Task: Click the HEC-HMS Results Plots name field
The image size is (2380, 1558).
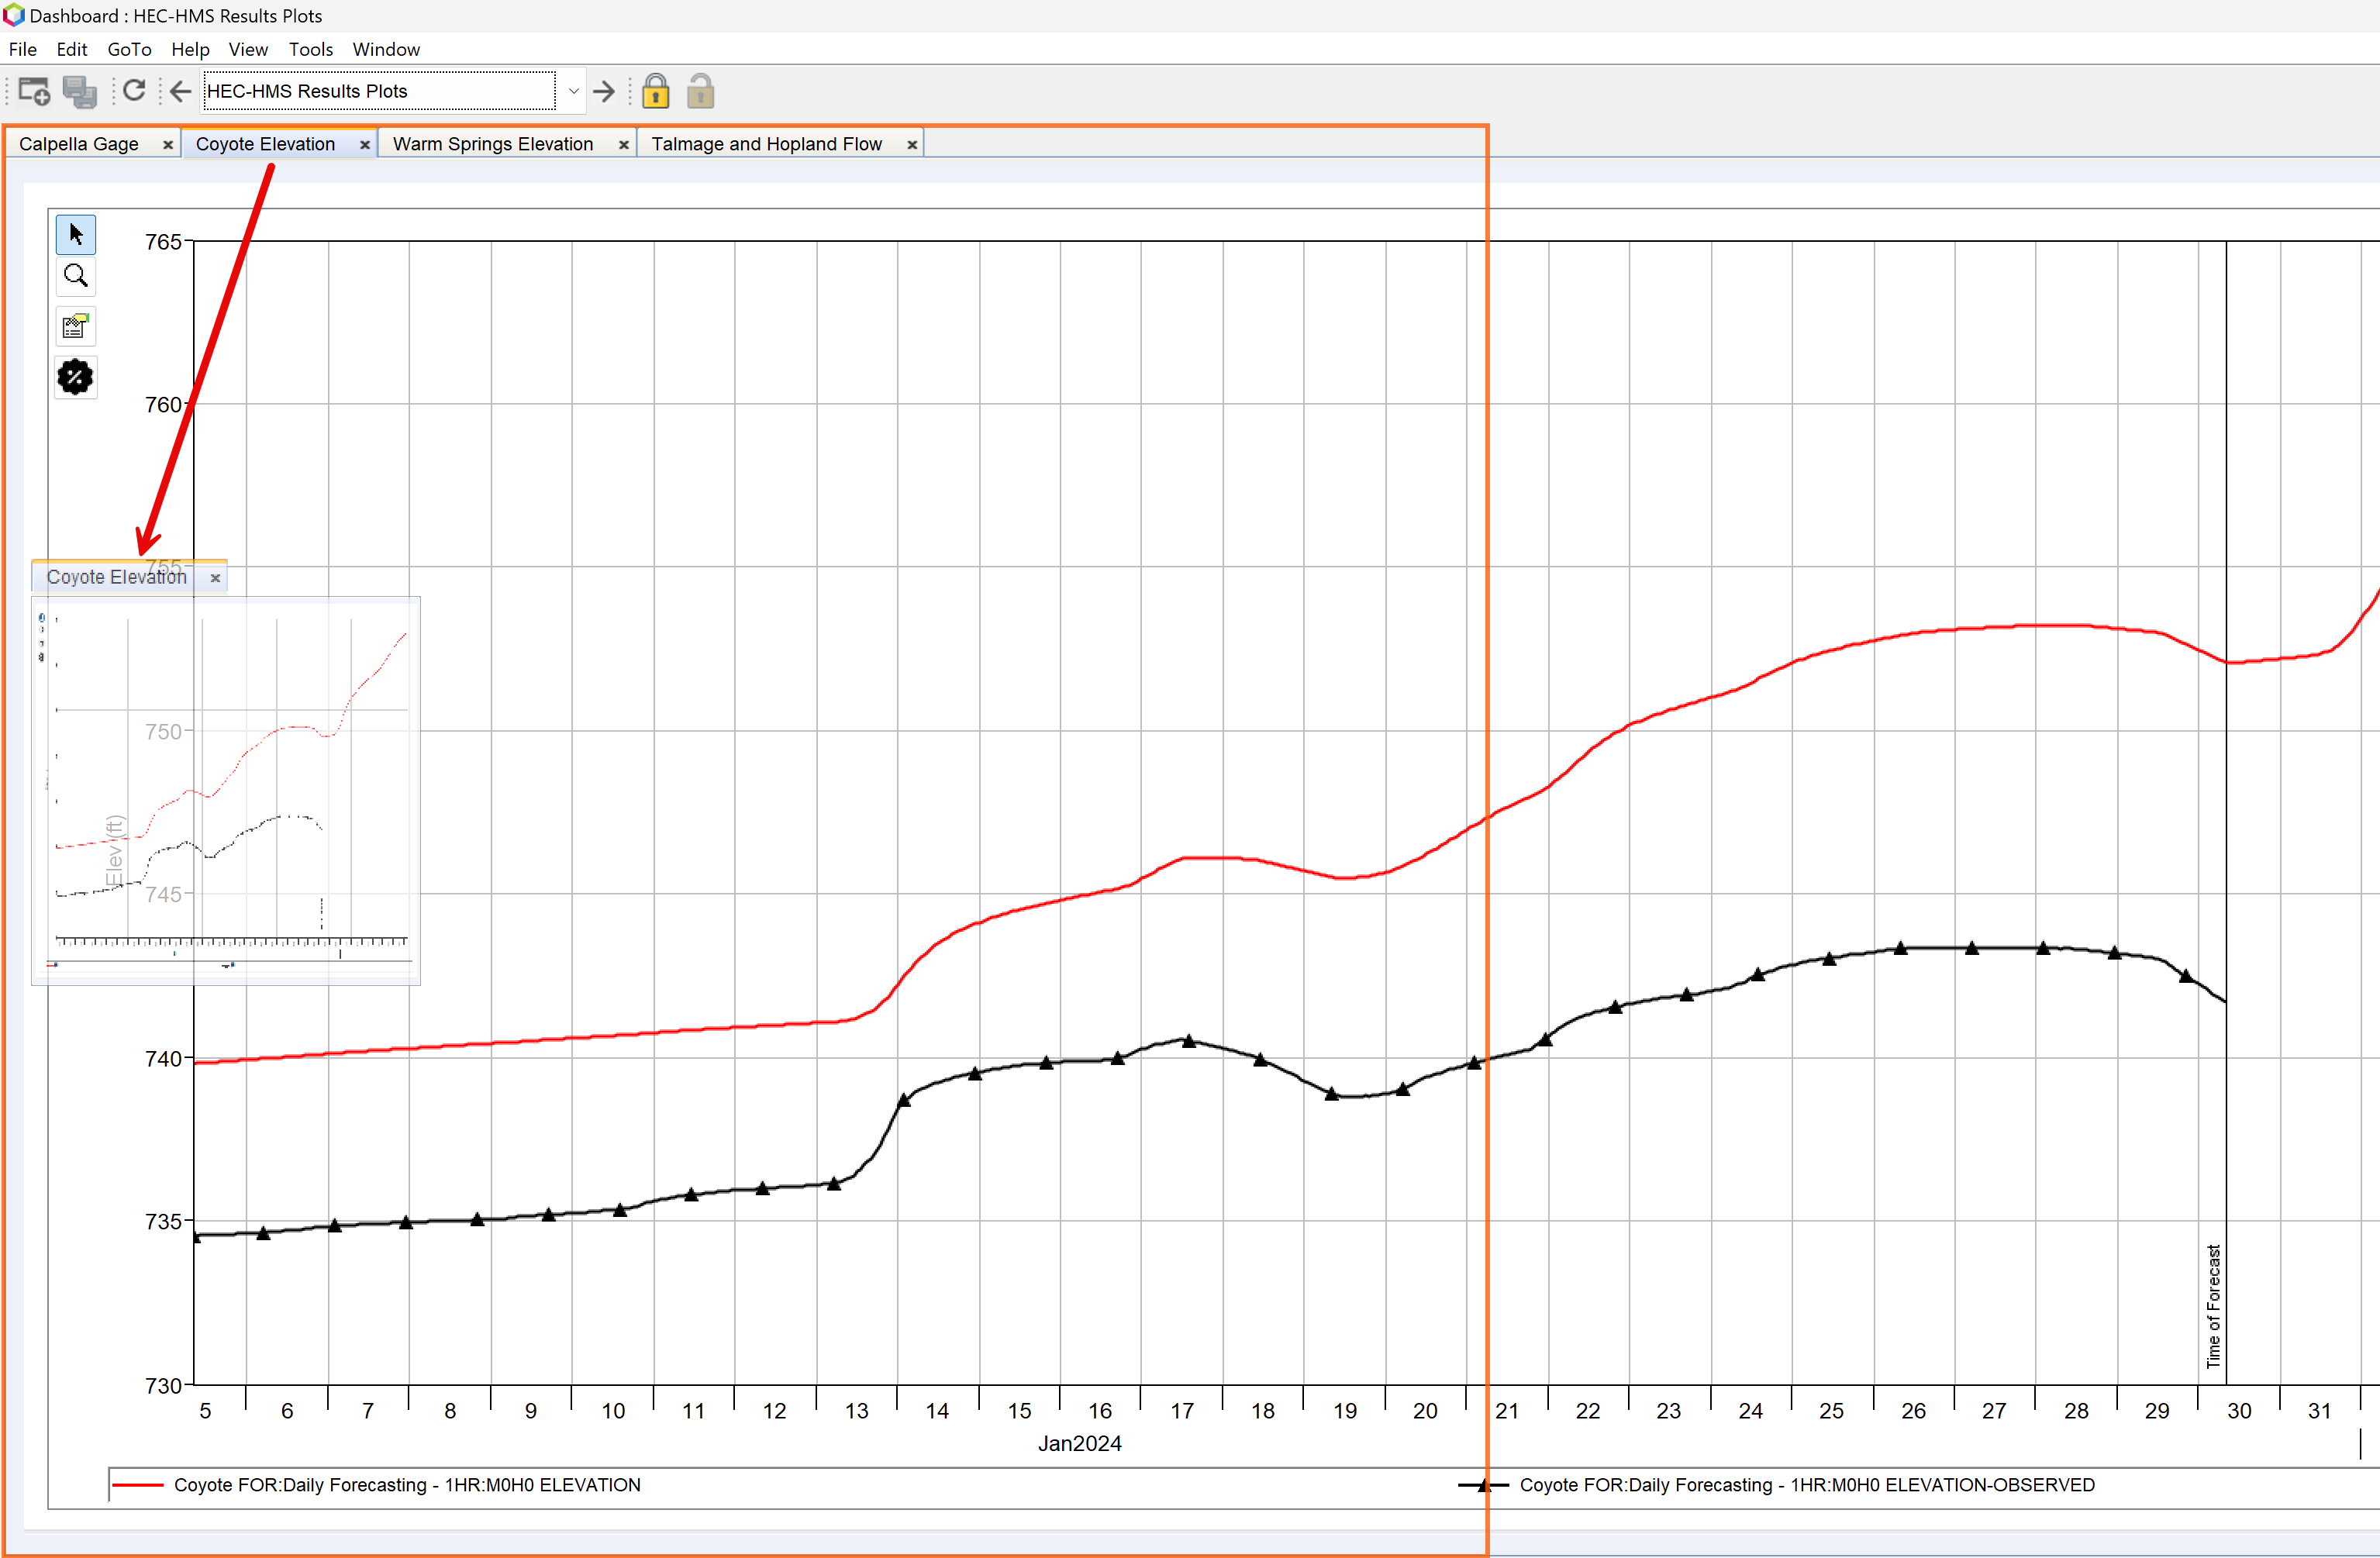Action: coord(379,91)
